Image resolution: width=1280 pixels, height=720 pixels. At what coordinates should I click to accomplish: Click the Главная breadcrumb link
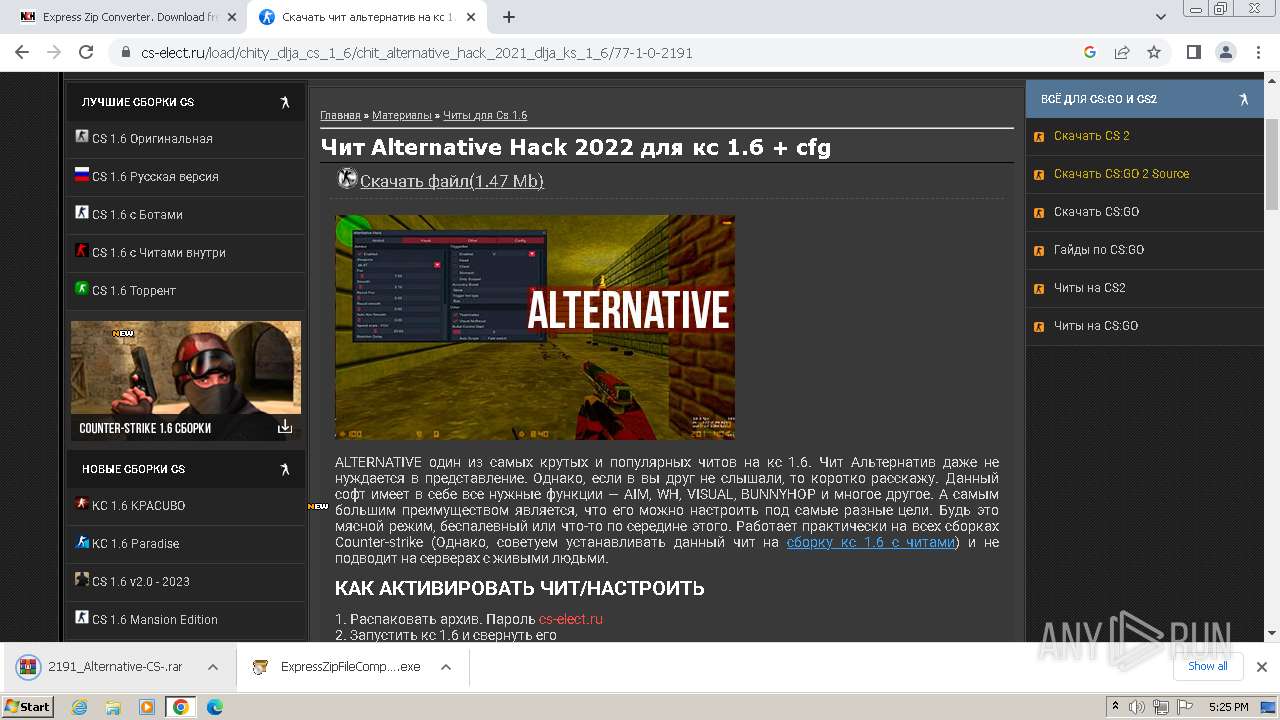tap(340, 116)
